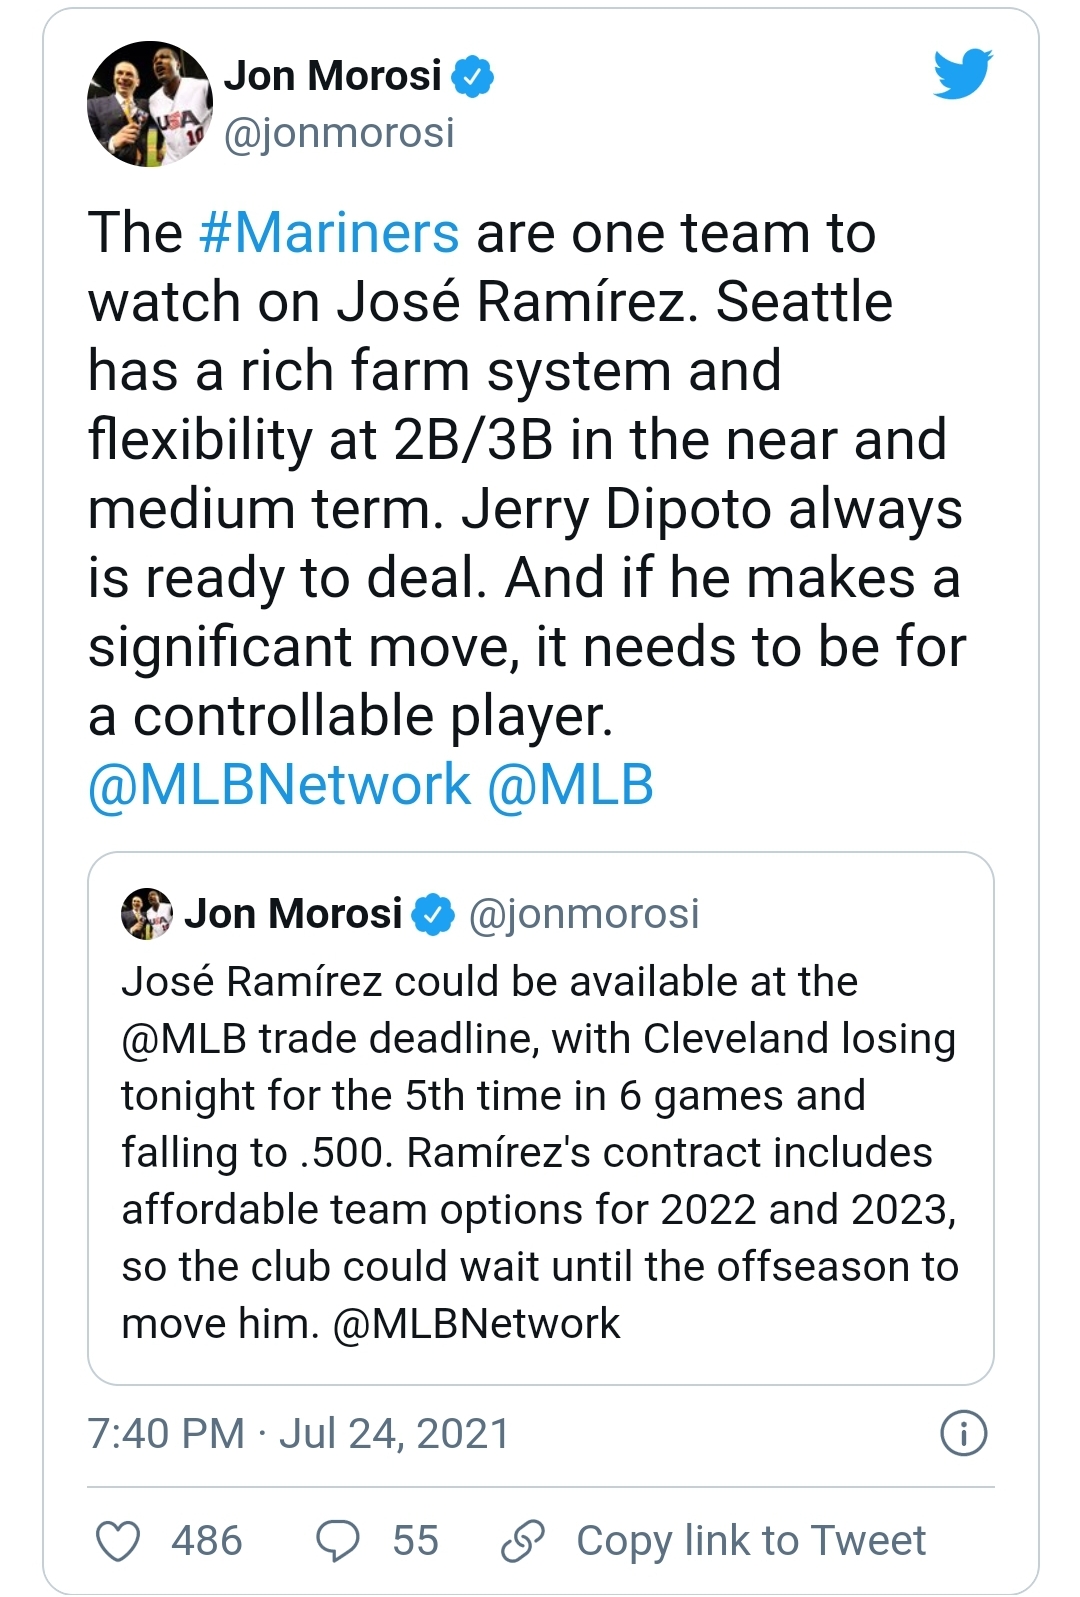
Task: Click the heart like icon
Action: click(118, 1540)
